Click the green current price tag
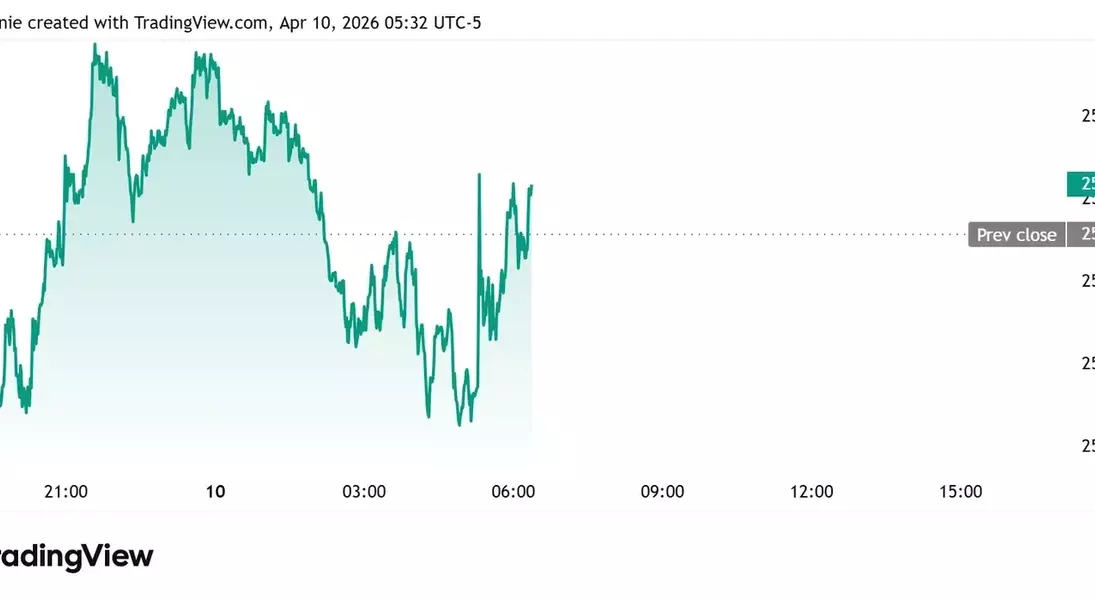Image resolution: width=1095 pixels, height=600 pixels. (1081, 184)
